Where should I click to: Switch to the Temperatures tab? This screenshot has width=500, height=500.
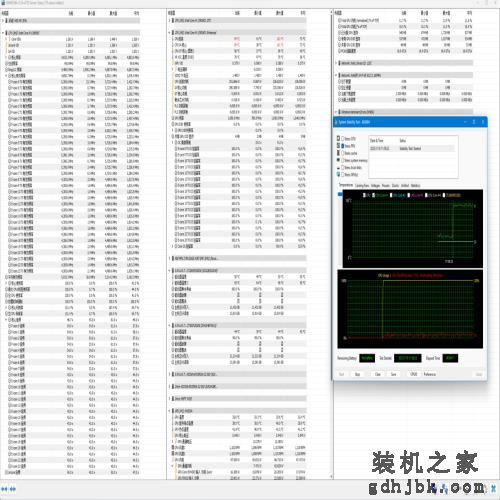(x=346, y=185)
